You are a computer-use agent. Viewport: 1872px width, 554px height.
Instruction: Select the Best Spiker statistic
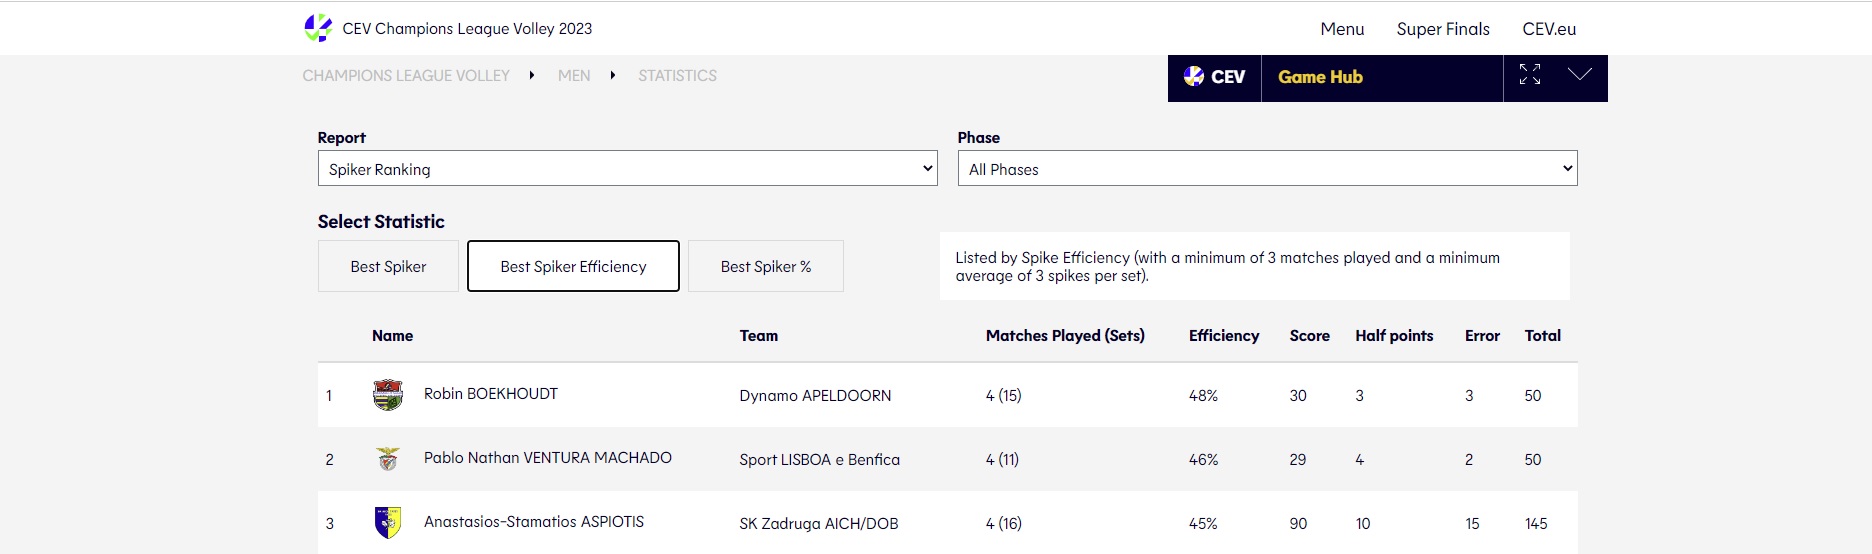[388, 267]
